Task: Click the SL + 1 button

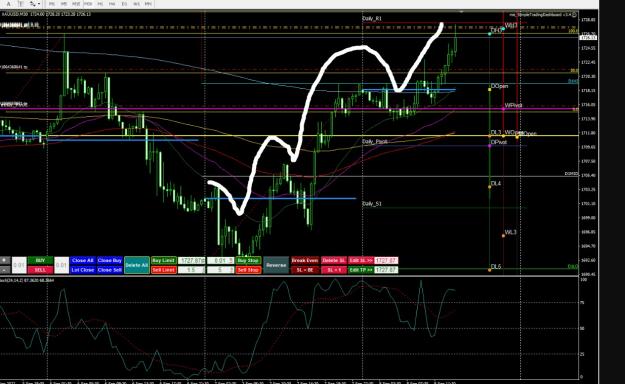Action: [334, 270]
